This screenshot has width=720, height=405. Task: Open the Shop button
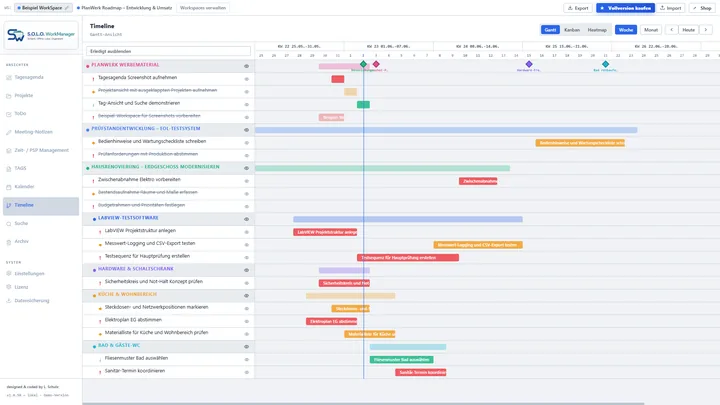[702, 8]
